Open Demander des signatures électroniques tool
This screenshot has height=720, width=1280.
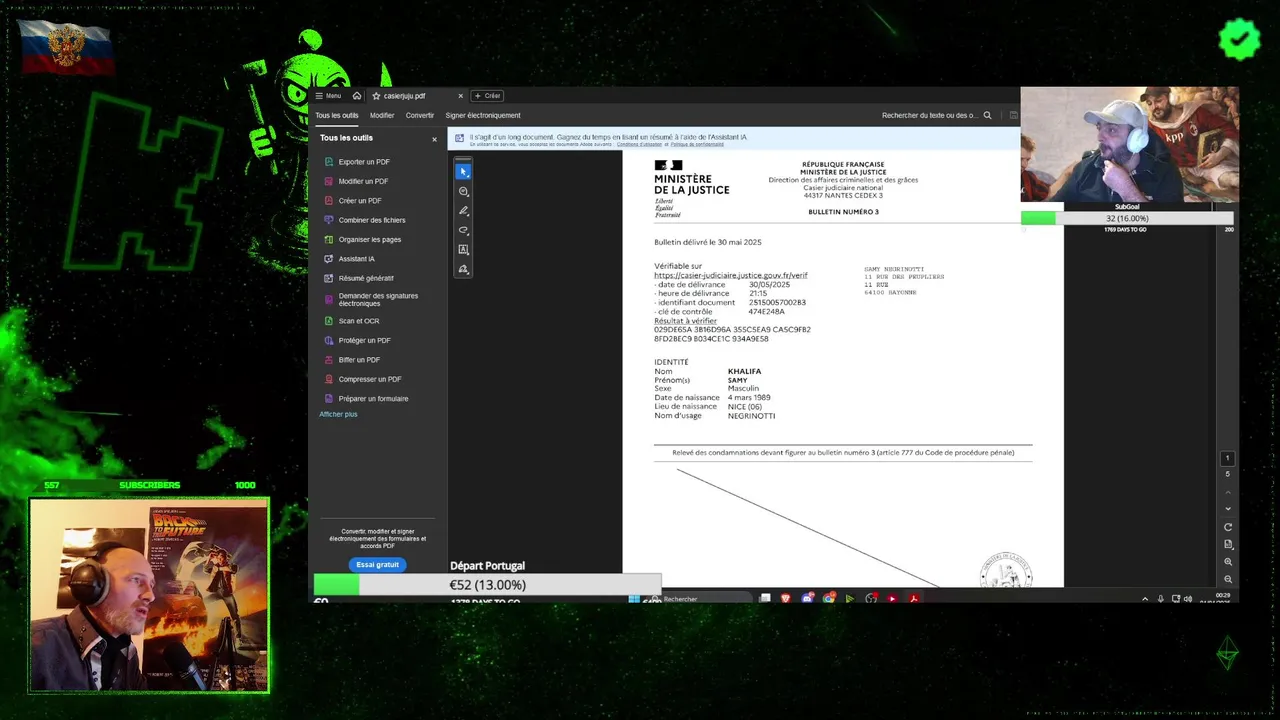378,299
